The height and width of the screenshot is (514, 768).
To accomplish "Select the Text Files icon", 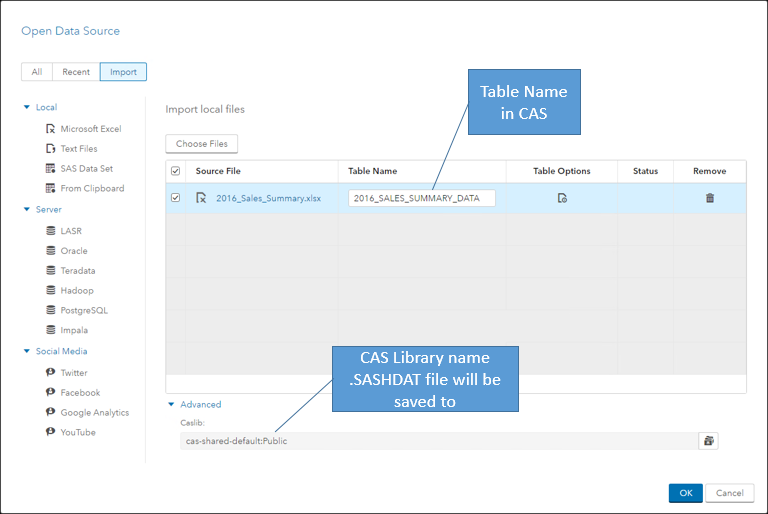I will point(51,149).
